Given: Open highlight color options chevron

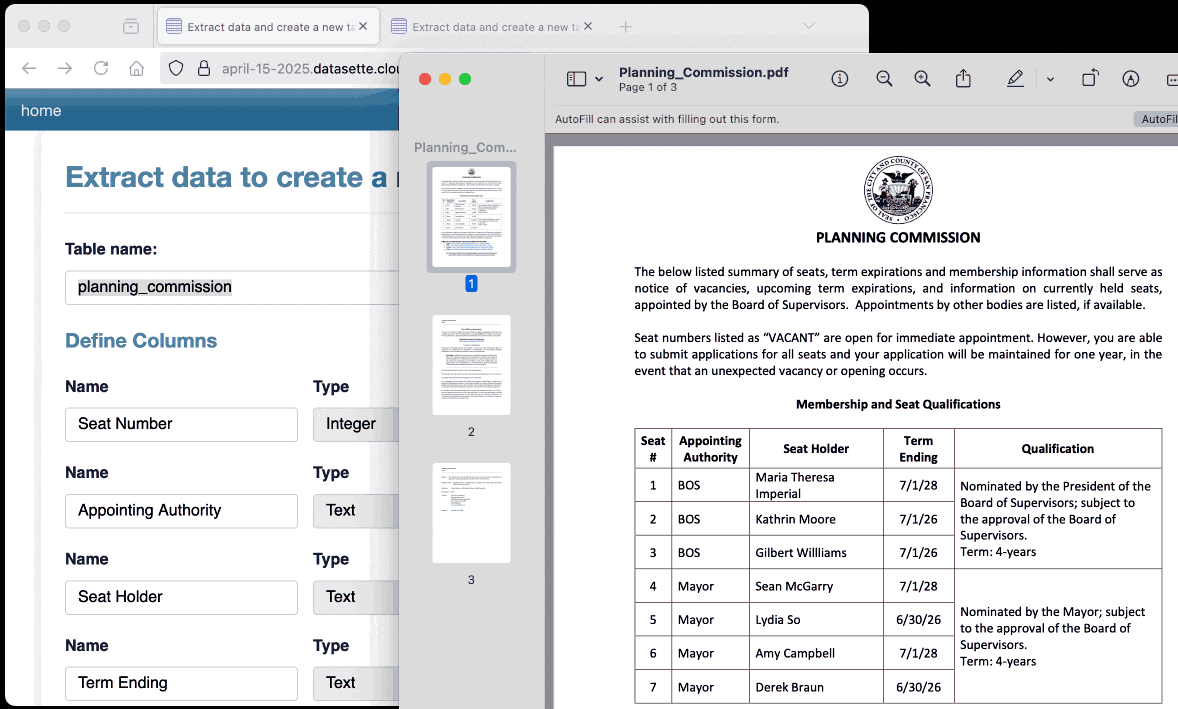Looking at the screenshot, I should point(1050,79).
